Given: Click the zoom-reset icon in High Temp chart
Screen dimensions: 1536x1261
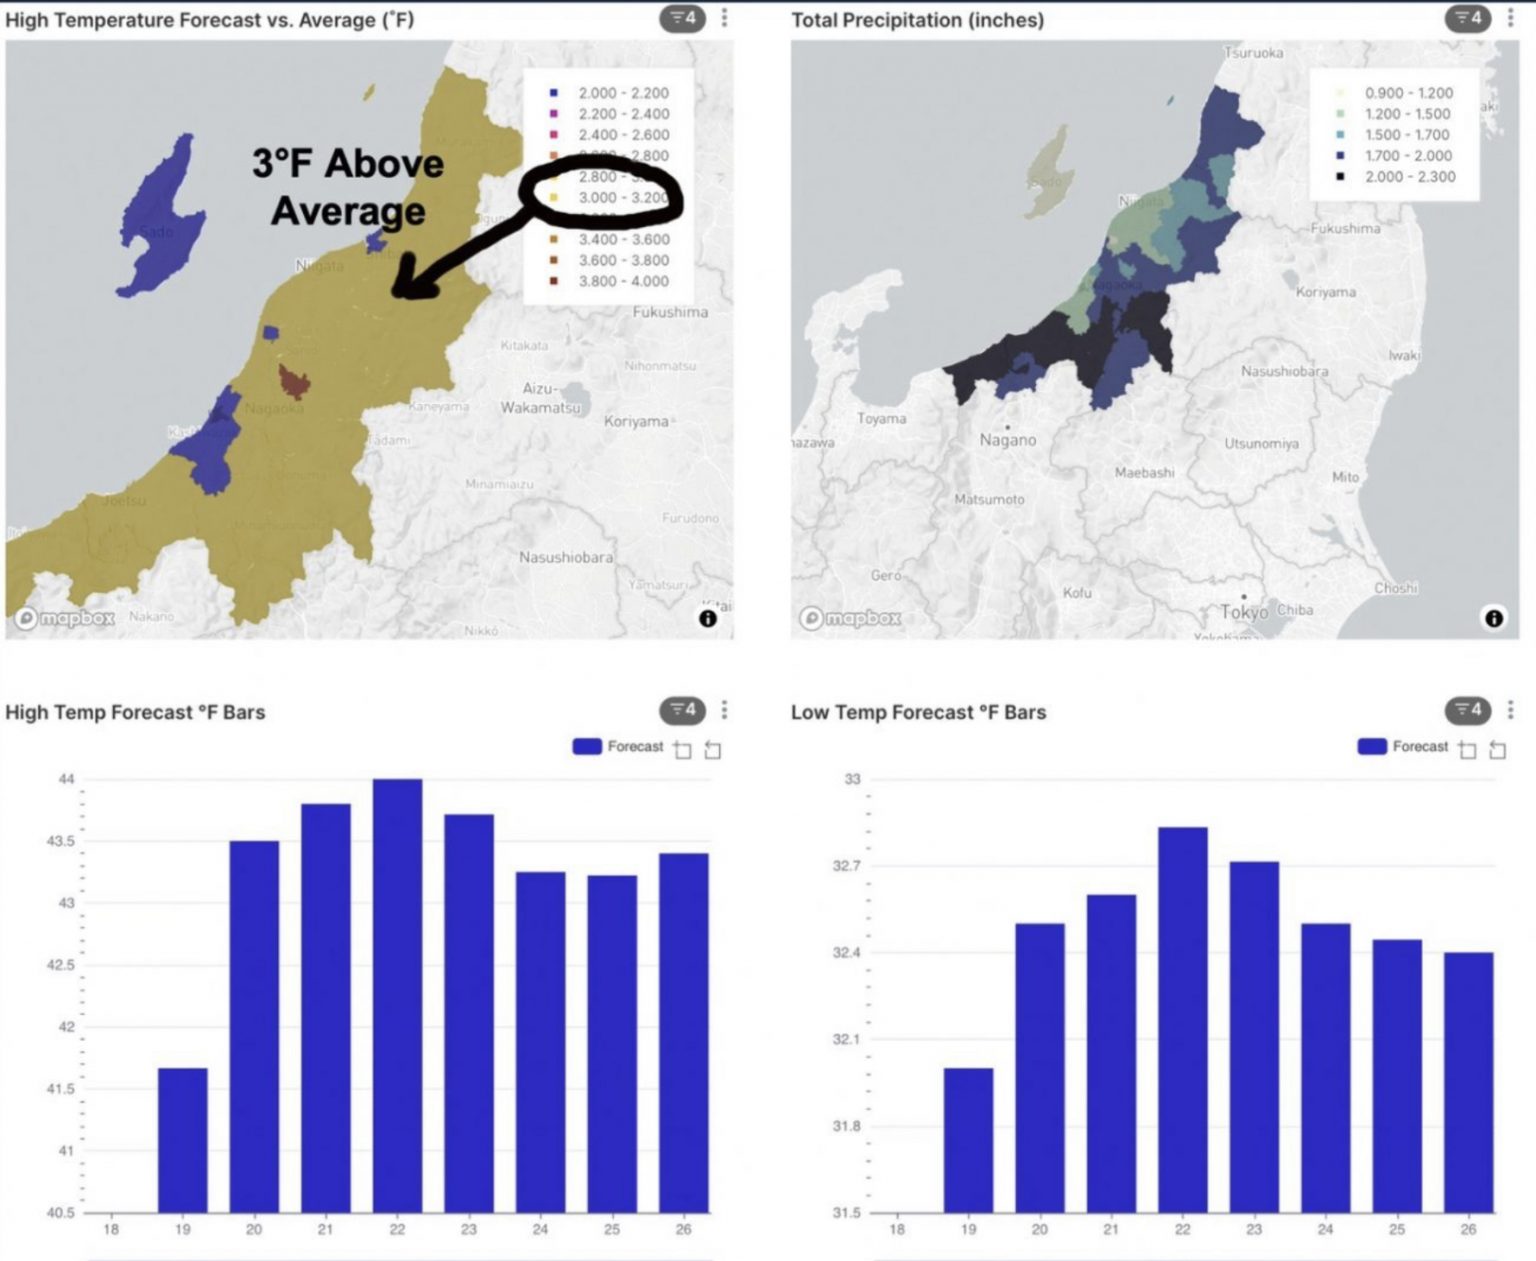Looking at the screenshot, I should coord(713,749).
